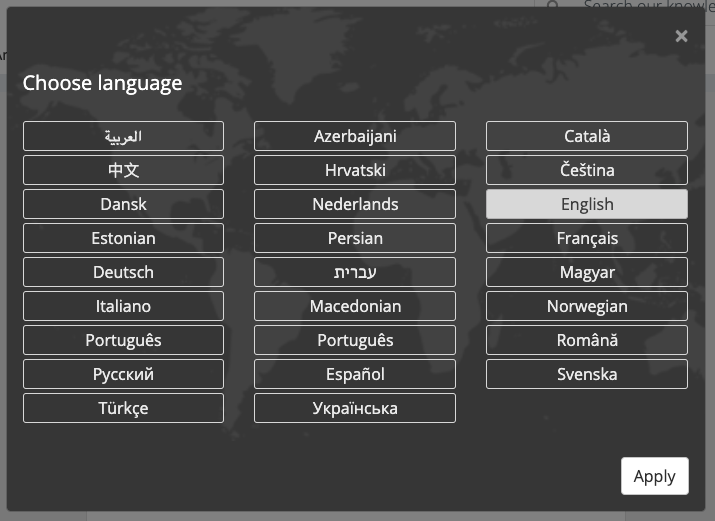Viewport: 715px width, 521px height.
Task: Click the Apply button
Action: coord(654,476)
